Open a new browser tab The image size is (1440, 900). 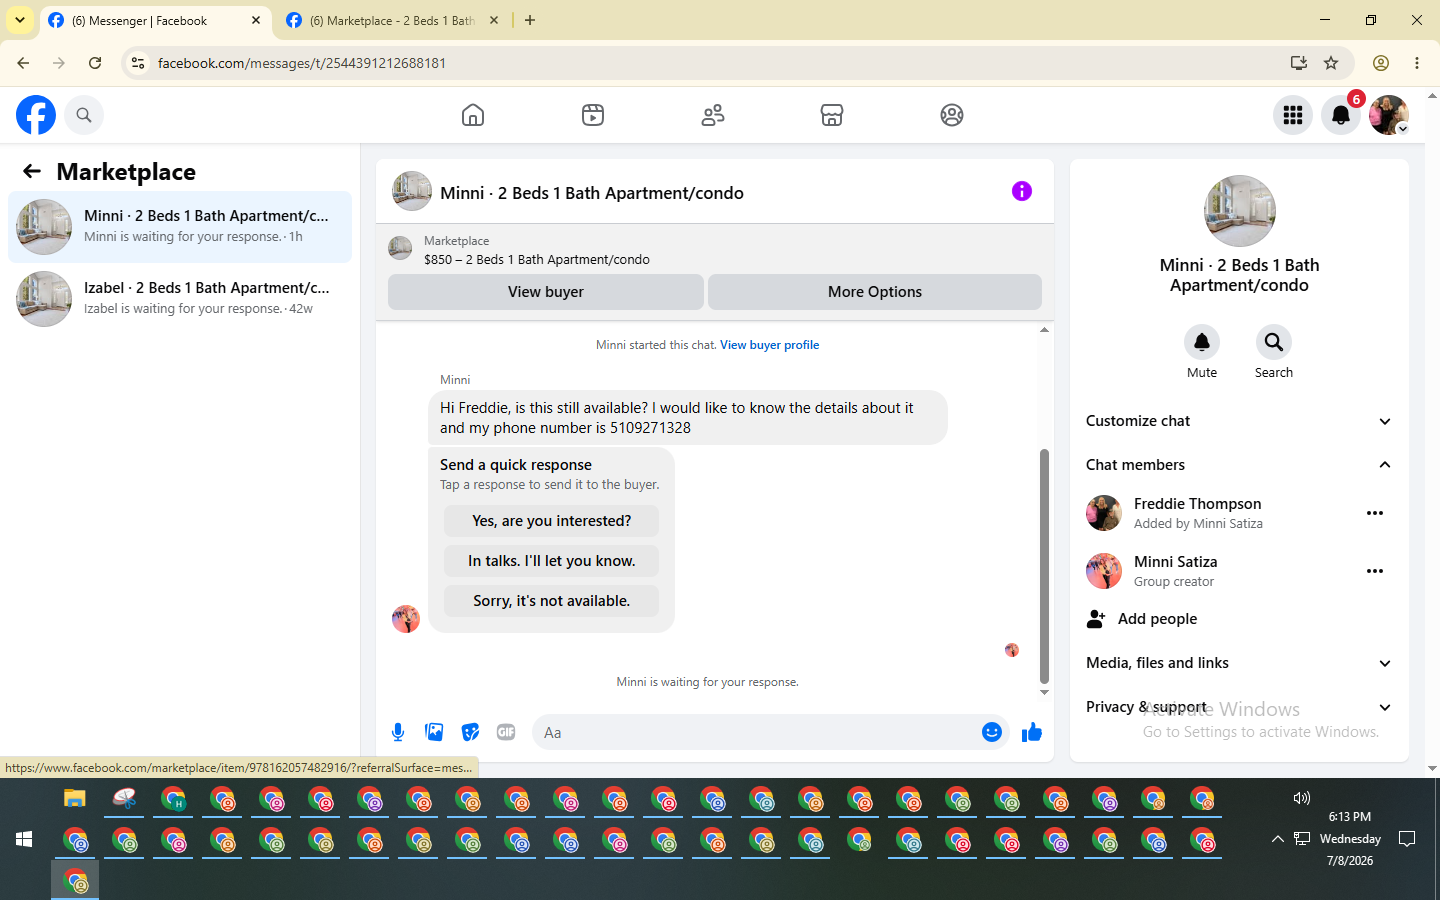click(x=530, y=20)
